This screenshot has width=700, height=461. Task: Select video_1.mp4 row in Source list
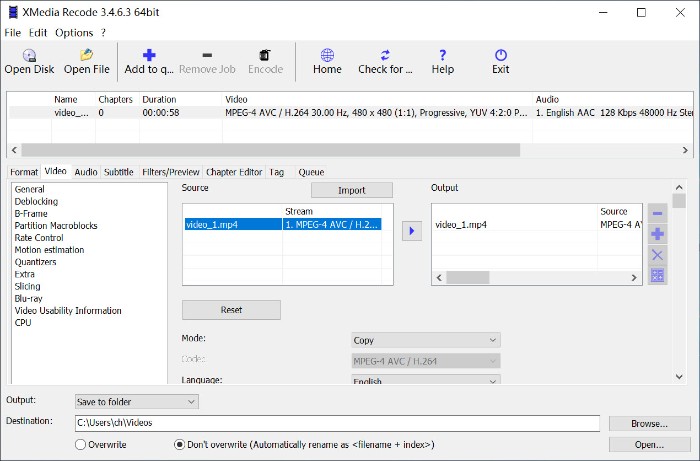[283, 224]
